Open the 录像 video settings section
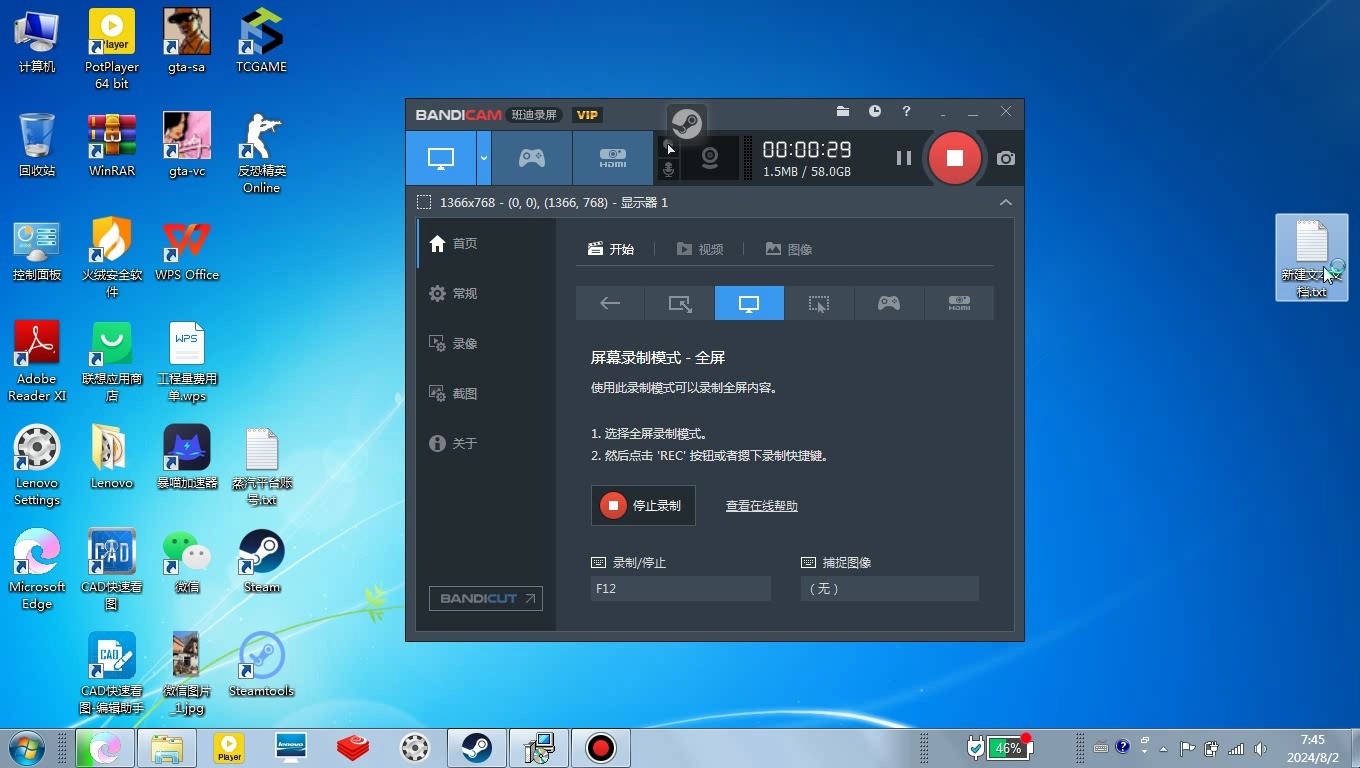This screenshot has width=1360, height=768. [x=486, y=343]
